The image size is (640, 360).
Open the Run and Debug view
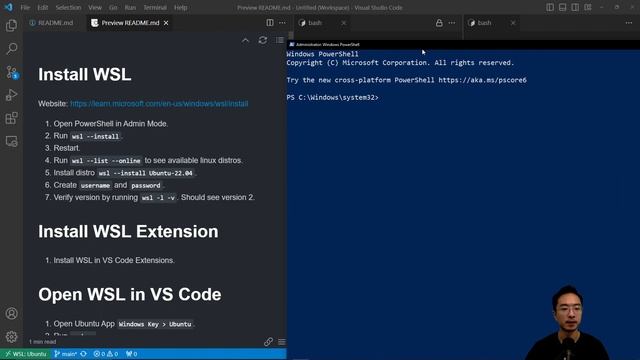pos(11,95)
